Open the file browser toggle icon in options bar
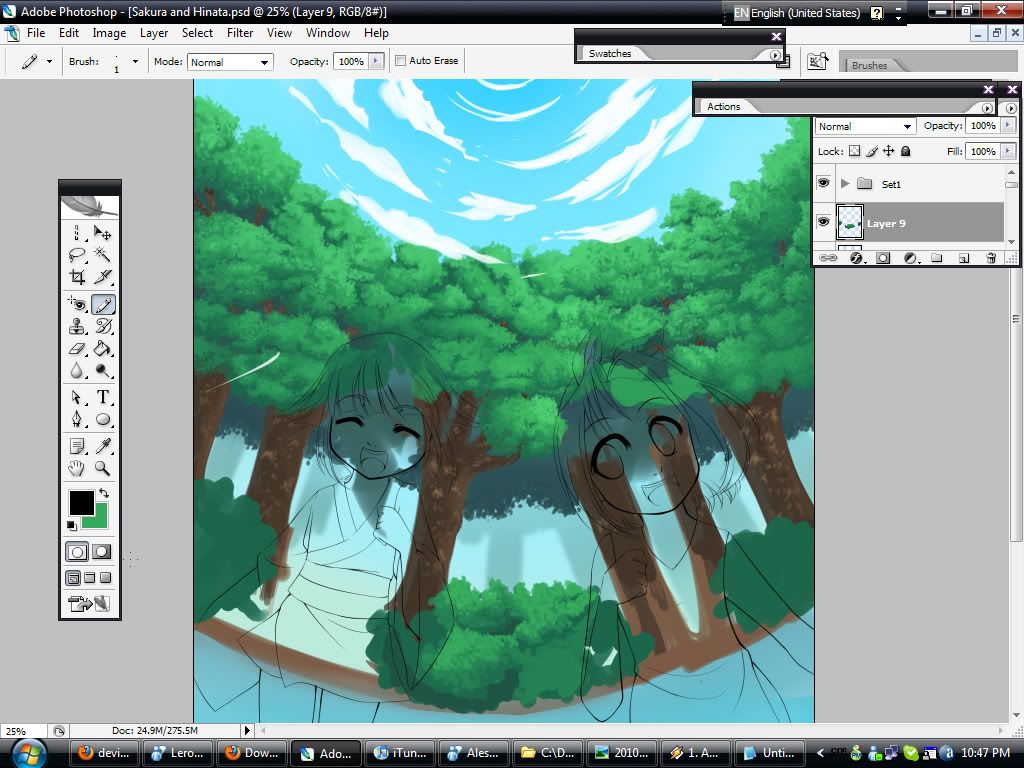 (x=817, y=61)
